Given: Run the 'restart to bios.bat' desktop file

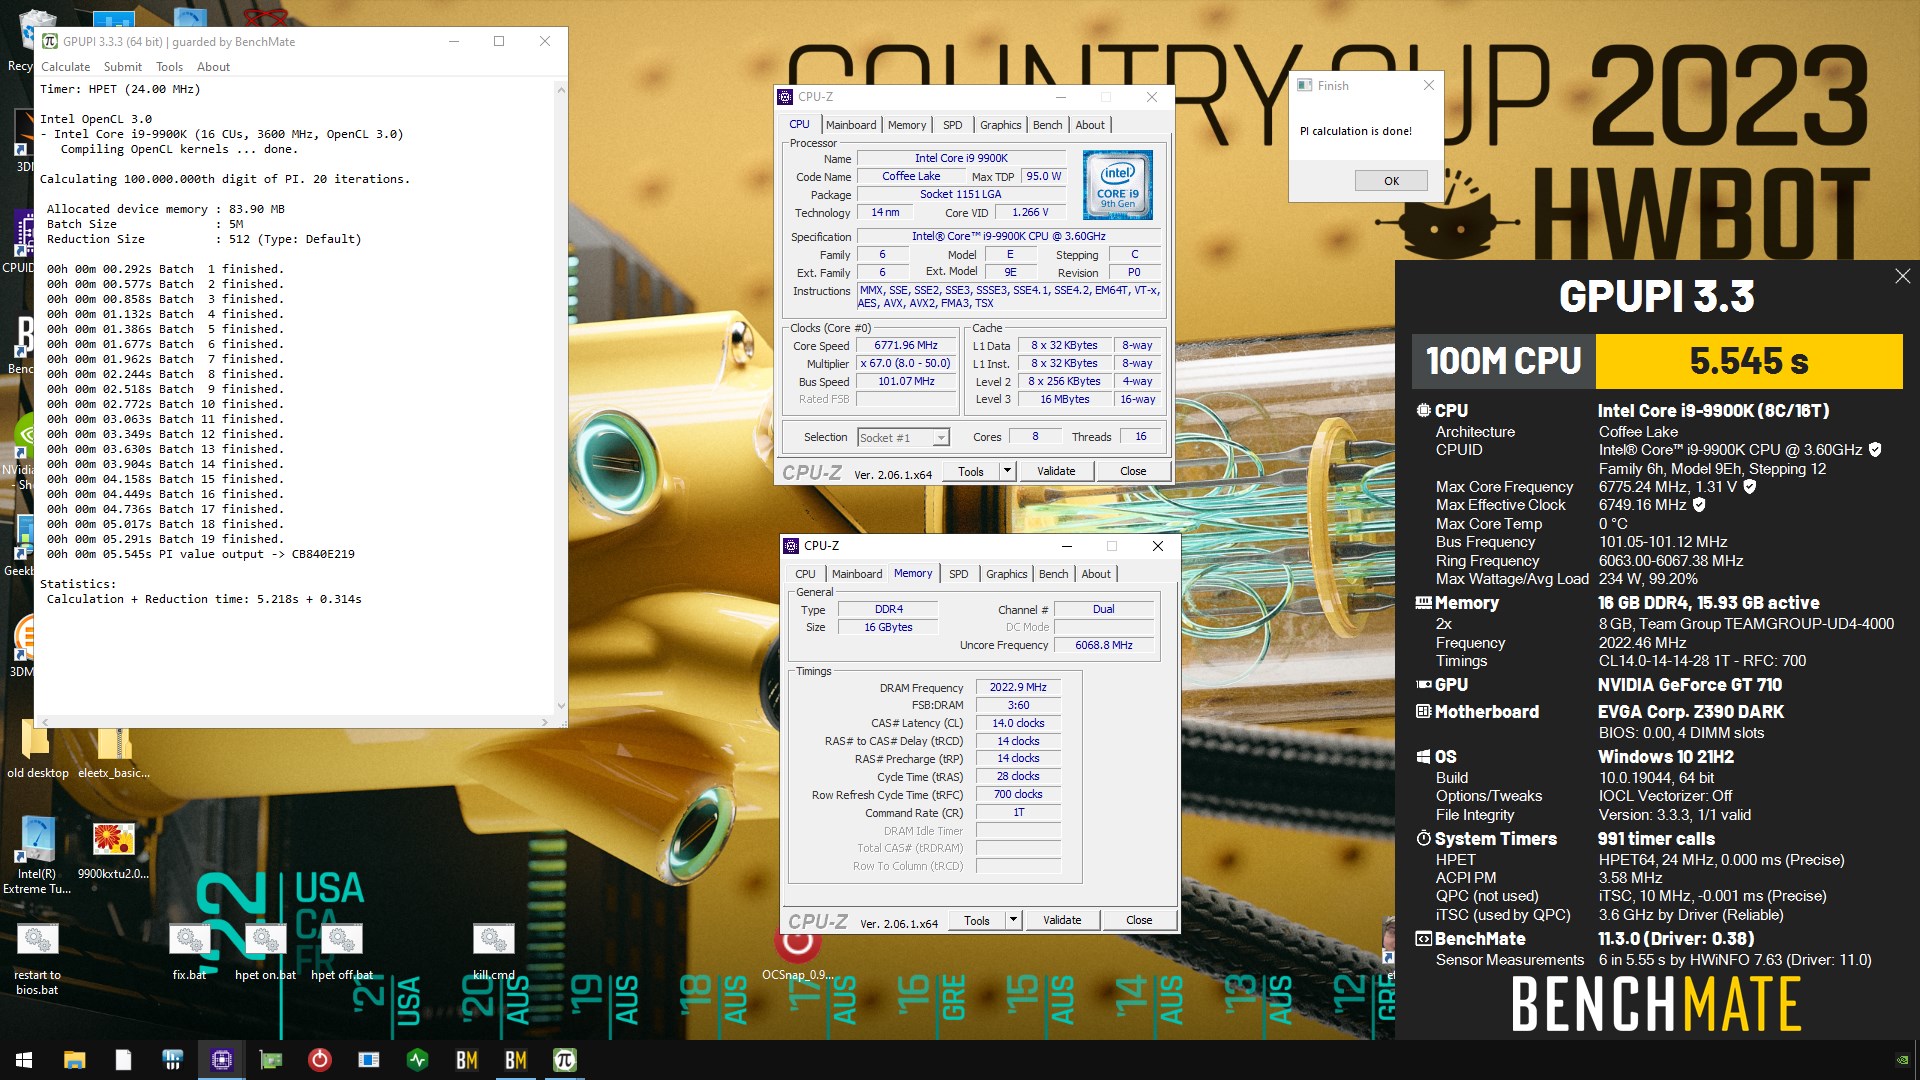Looking at the screenshot, I should point(37,958).
